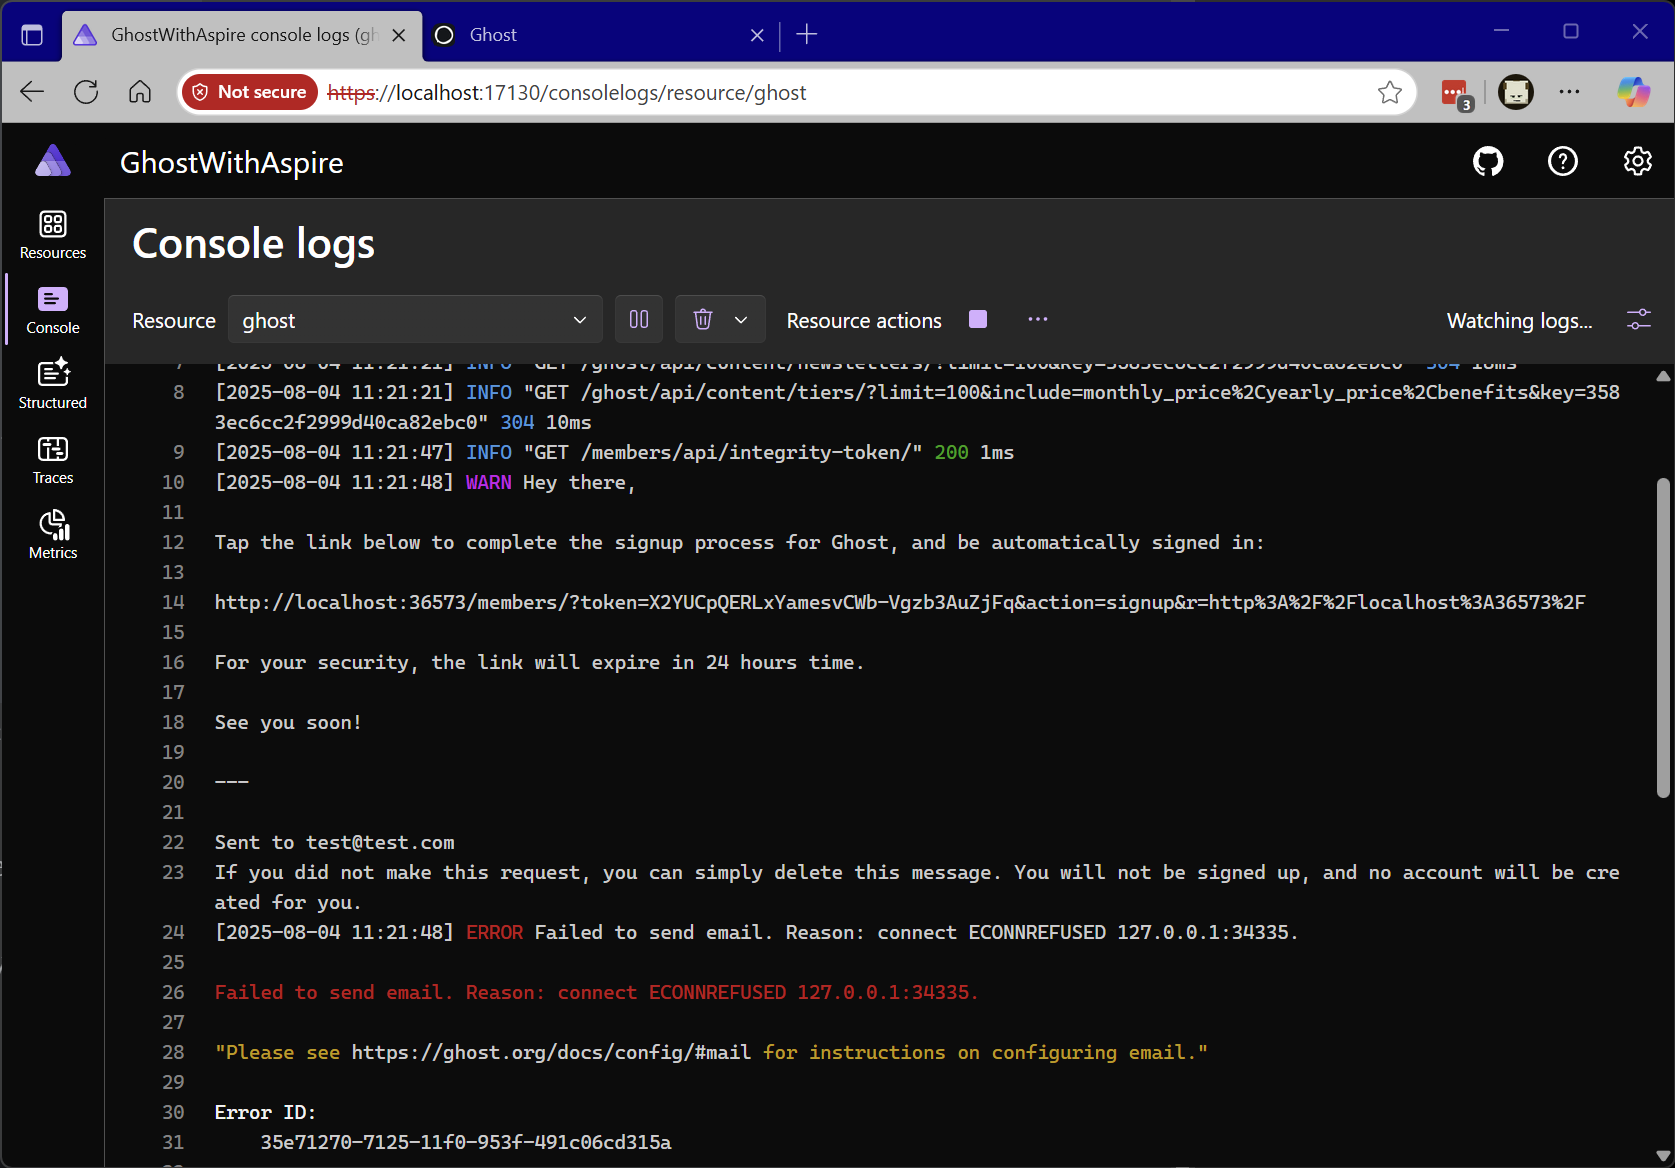Open the Resources page in sidebar

point(53,236)
